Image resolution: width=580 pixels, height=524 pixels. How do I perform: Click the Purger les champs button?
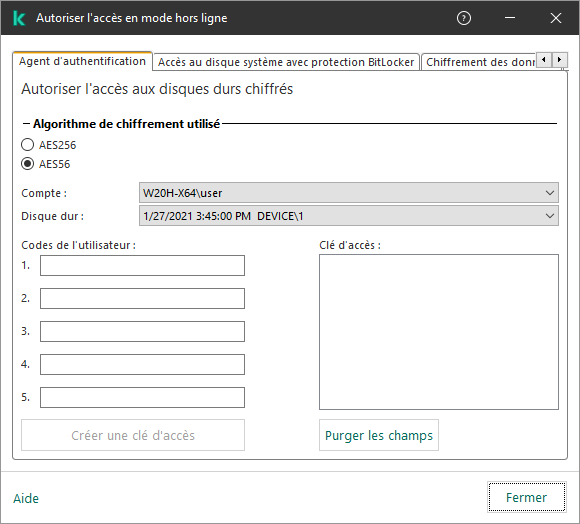379,435
